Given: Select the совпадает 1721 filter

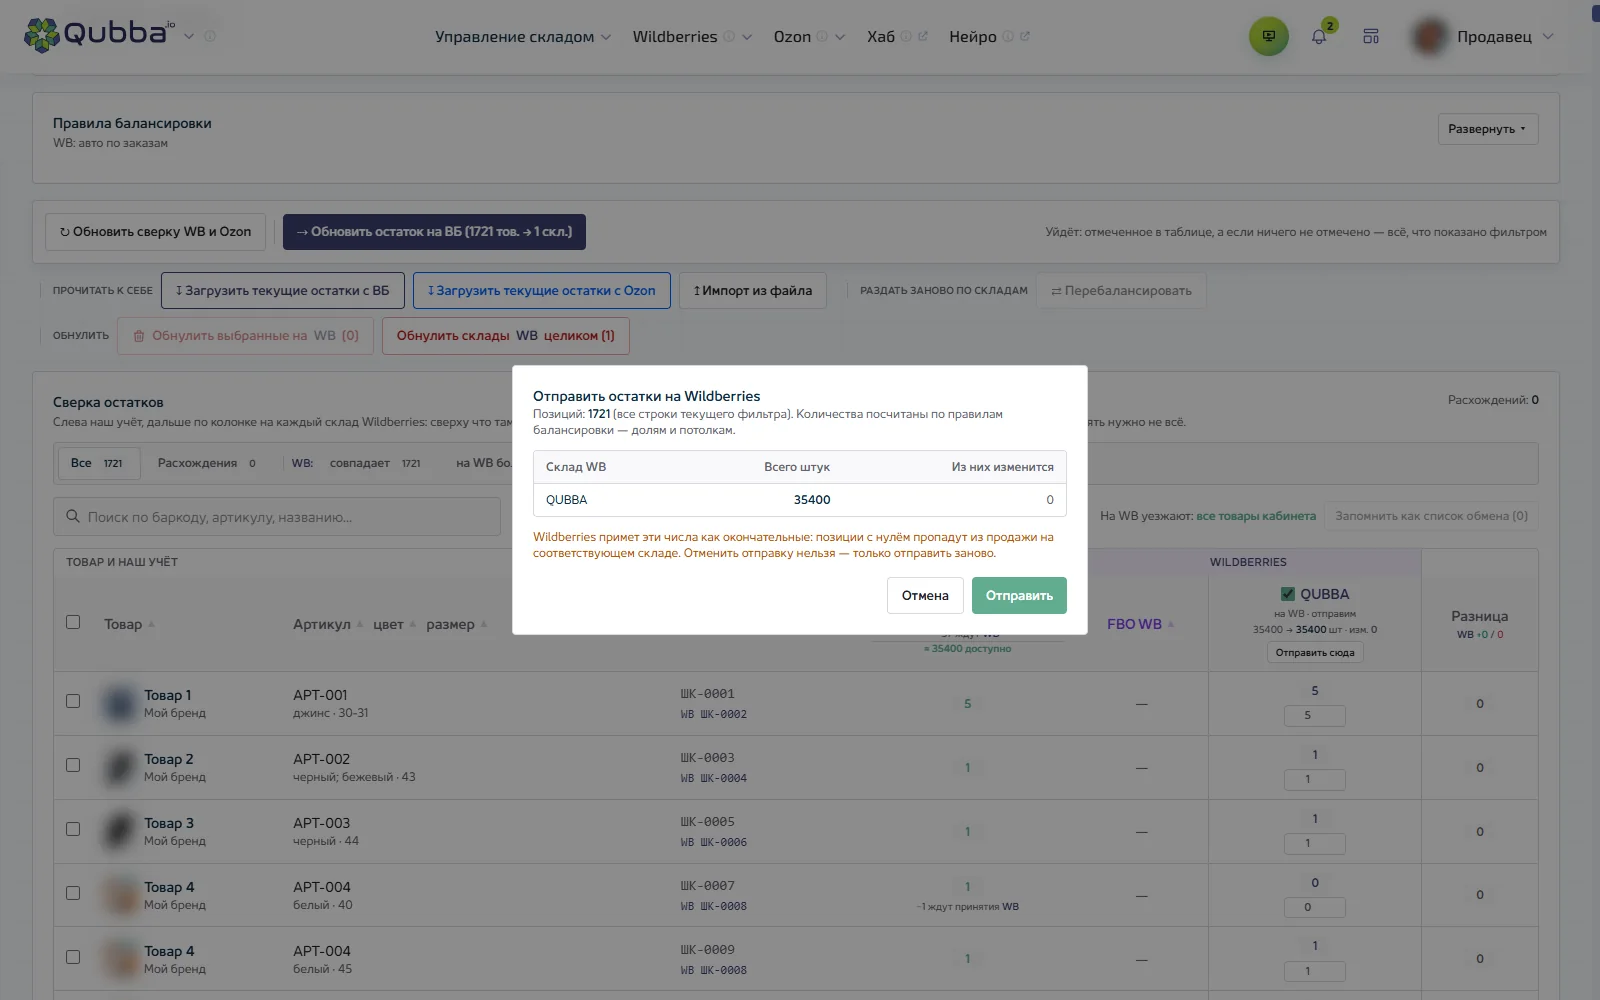Looking at the screenshot, I should tap(375, 464).
